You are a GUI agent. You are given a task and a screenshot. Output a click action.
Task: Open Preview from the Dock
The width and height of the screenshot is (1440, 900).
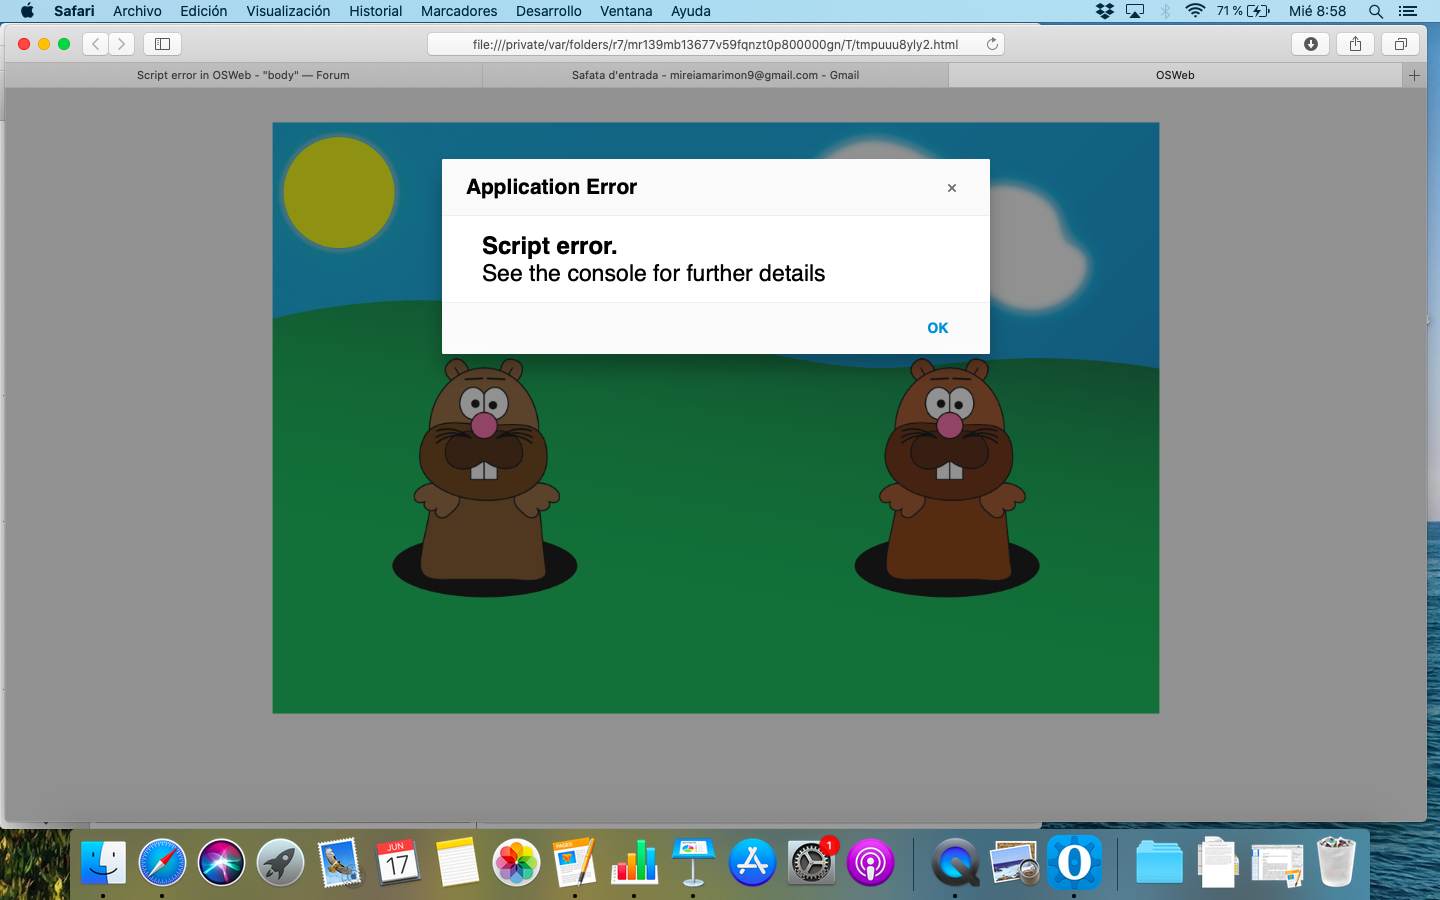pyautogui.click(x=1014, y=862)
